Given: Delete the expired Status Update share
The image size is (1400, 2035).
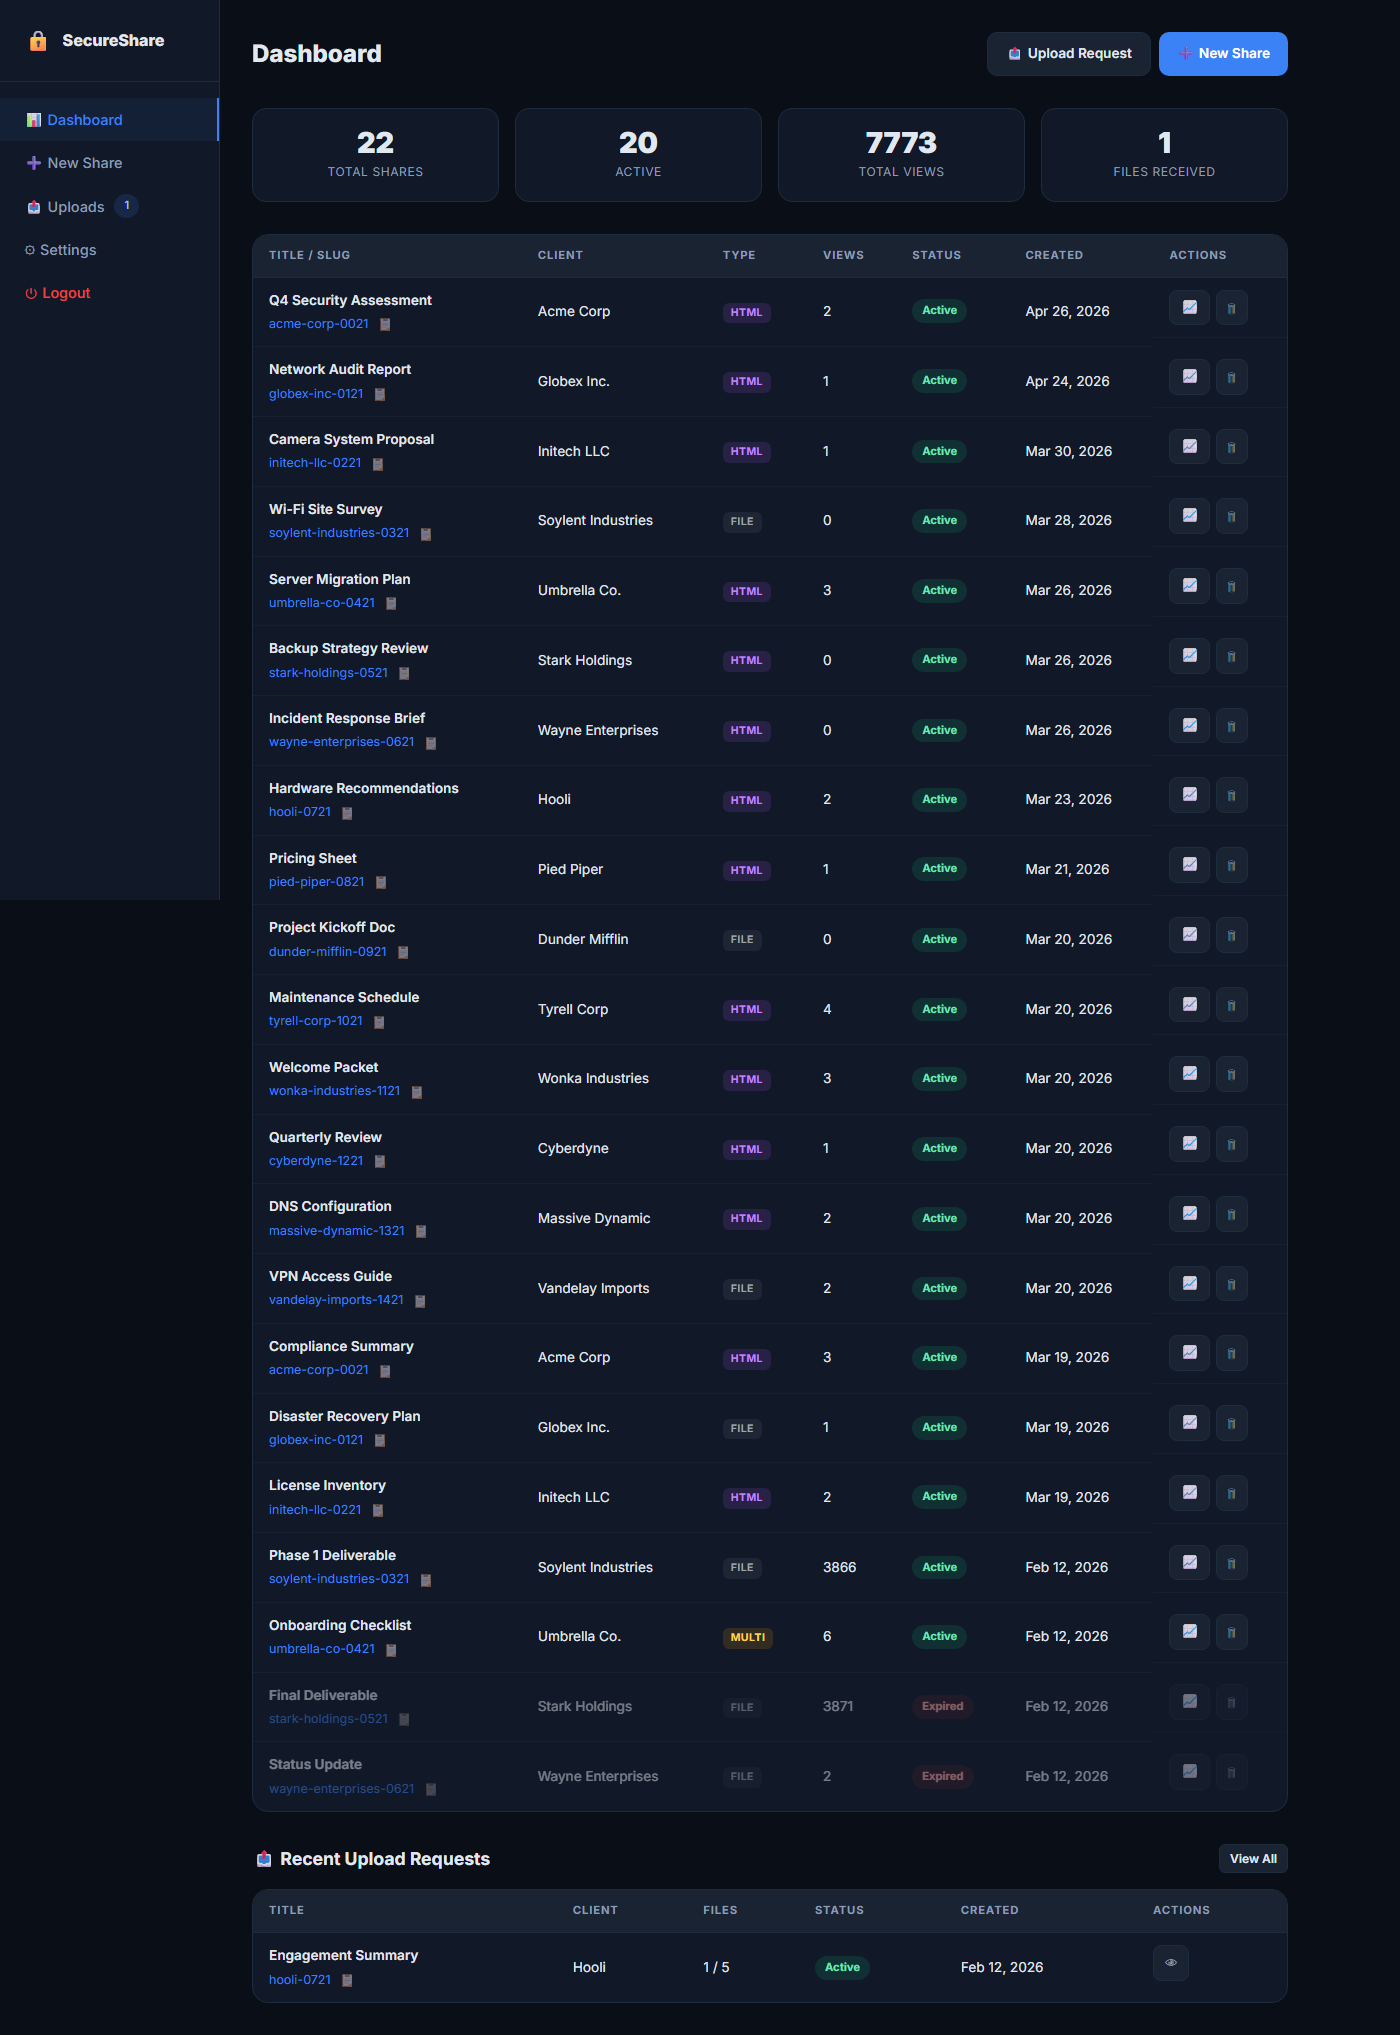Looking at the screenshot, I should 1231,1772.
